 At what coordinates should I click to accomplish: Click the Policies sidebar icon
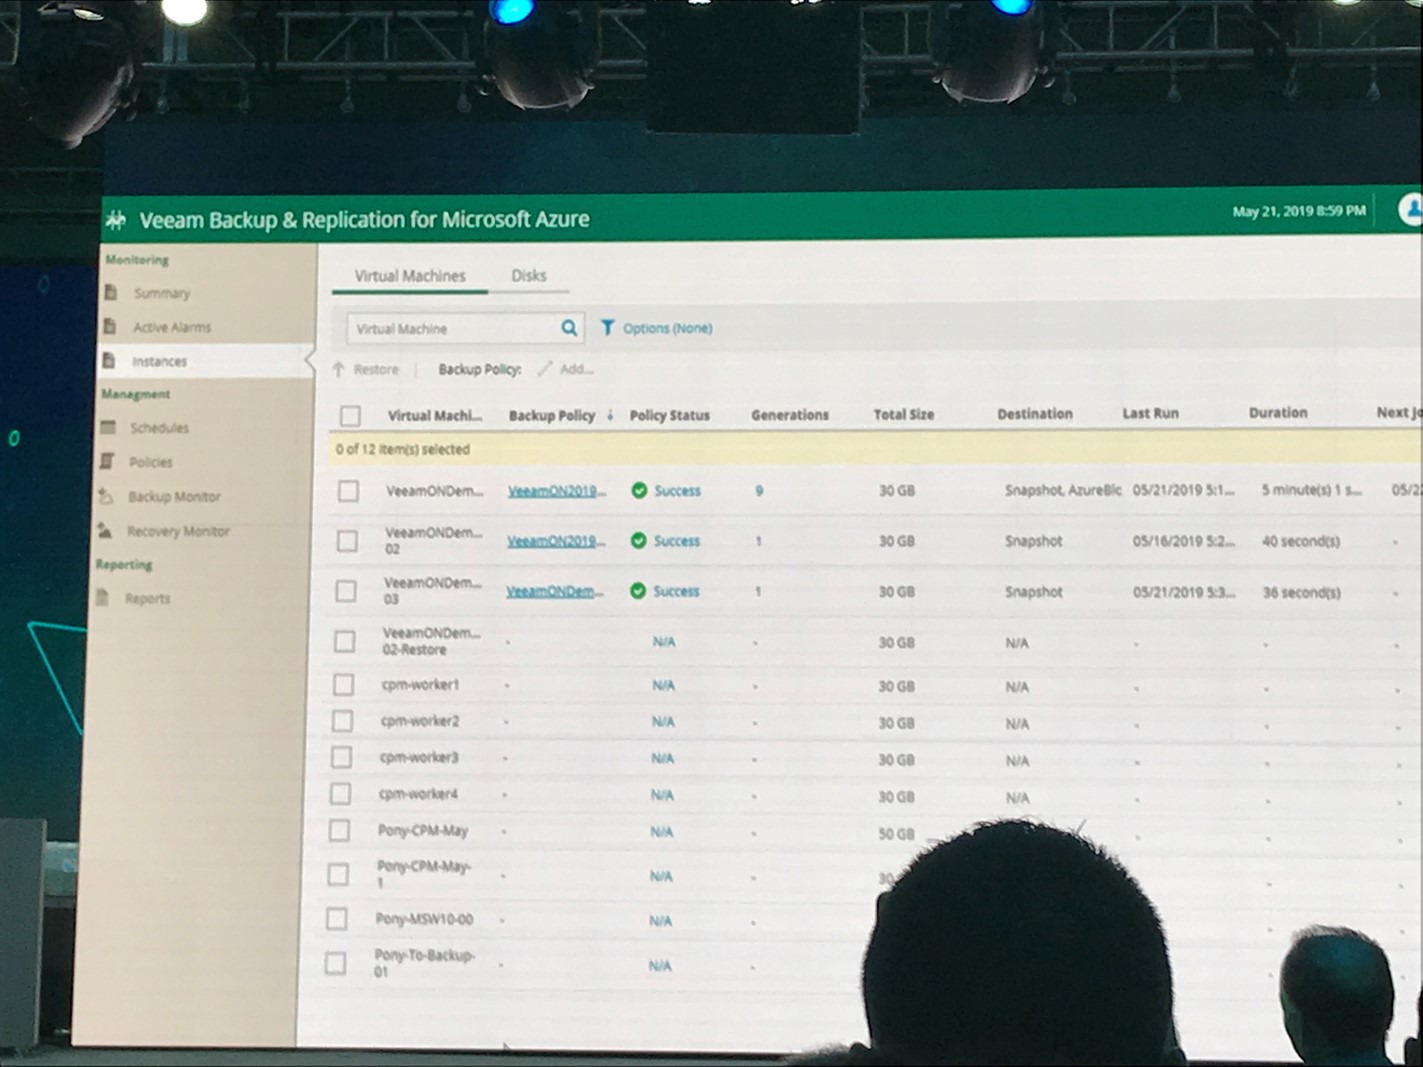coord(108,461)
